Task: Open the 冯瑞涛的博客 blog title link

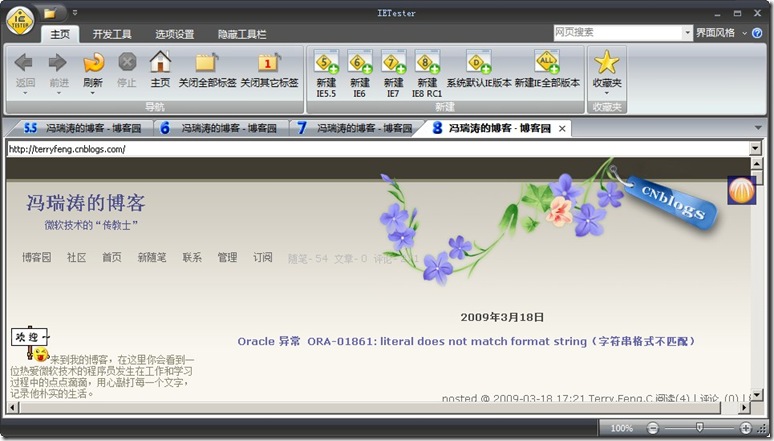Action: (x=86, y=203)
